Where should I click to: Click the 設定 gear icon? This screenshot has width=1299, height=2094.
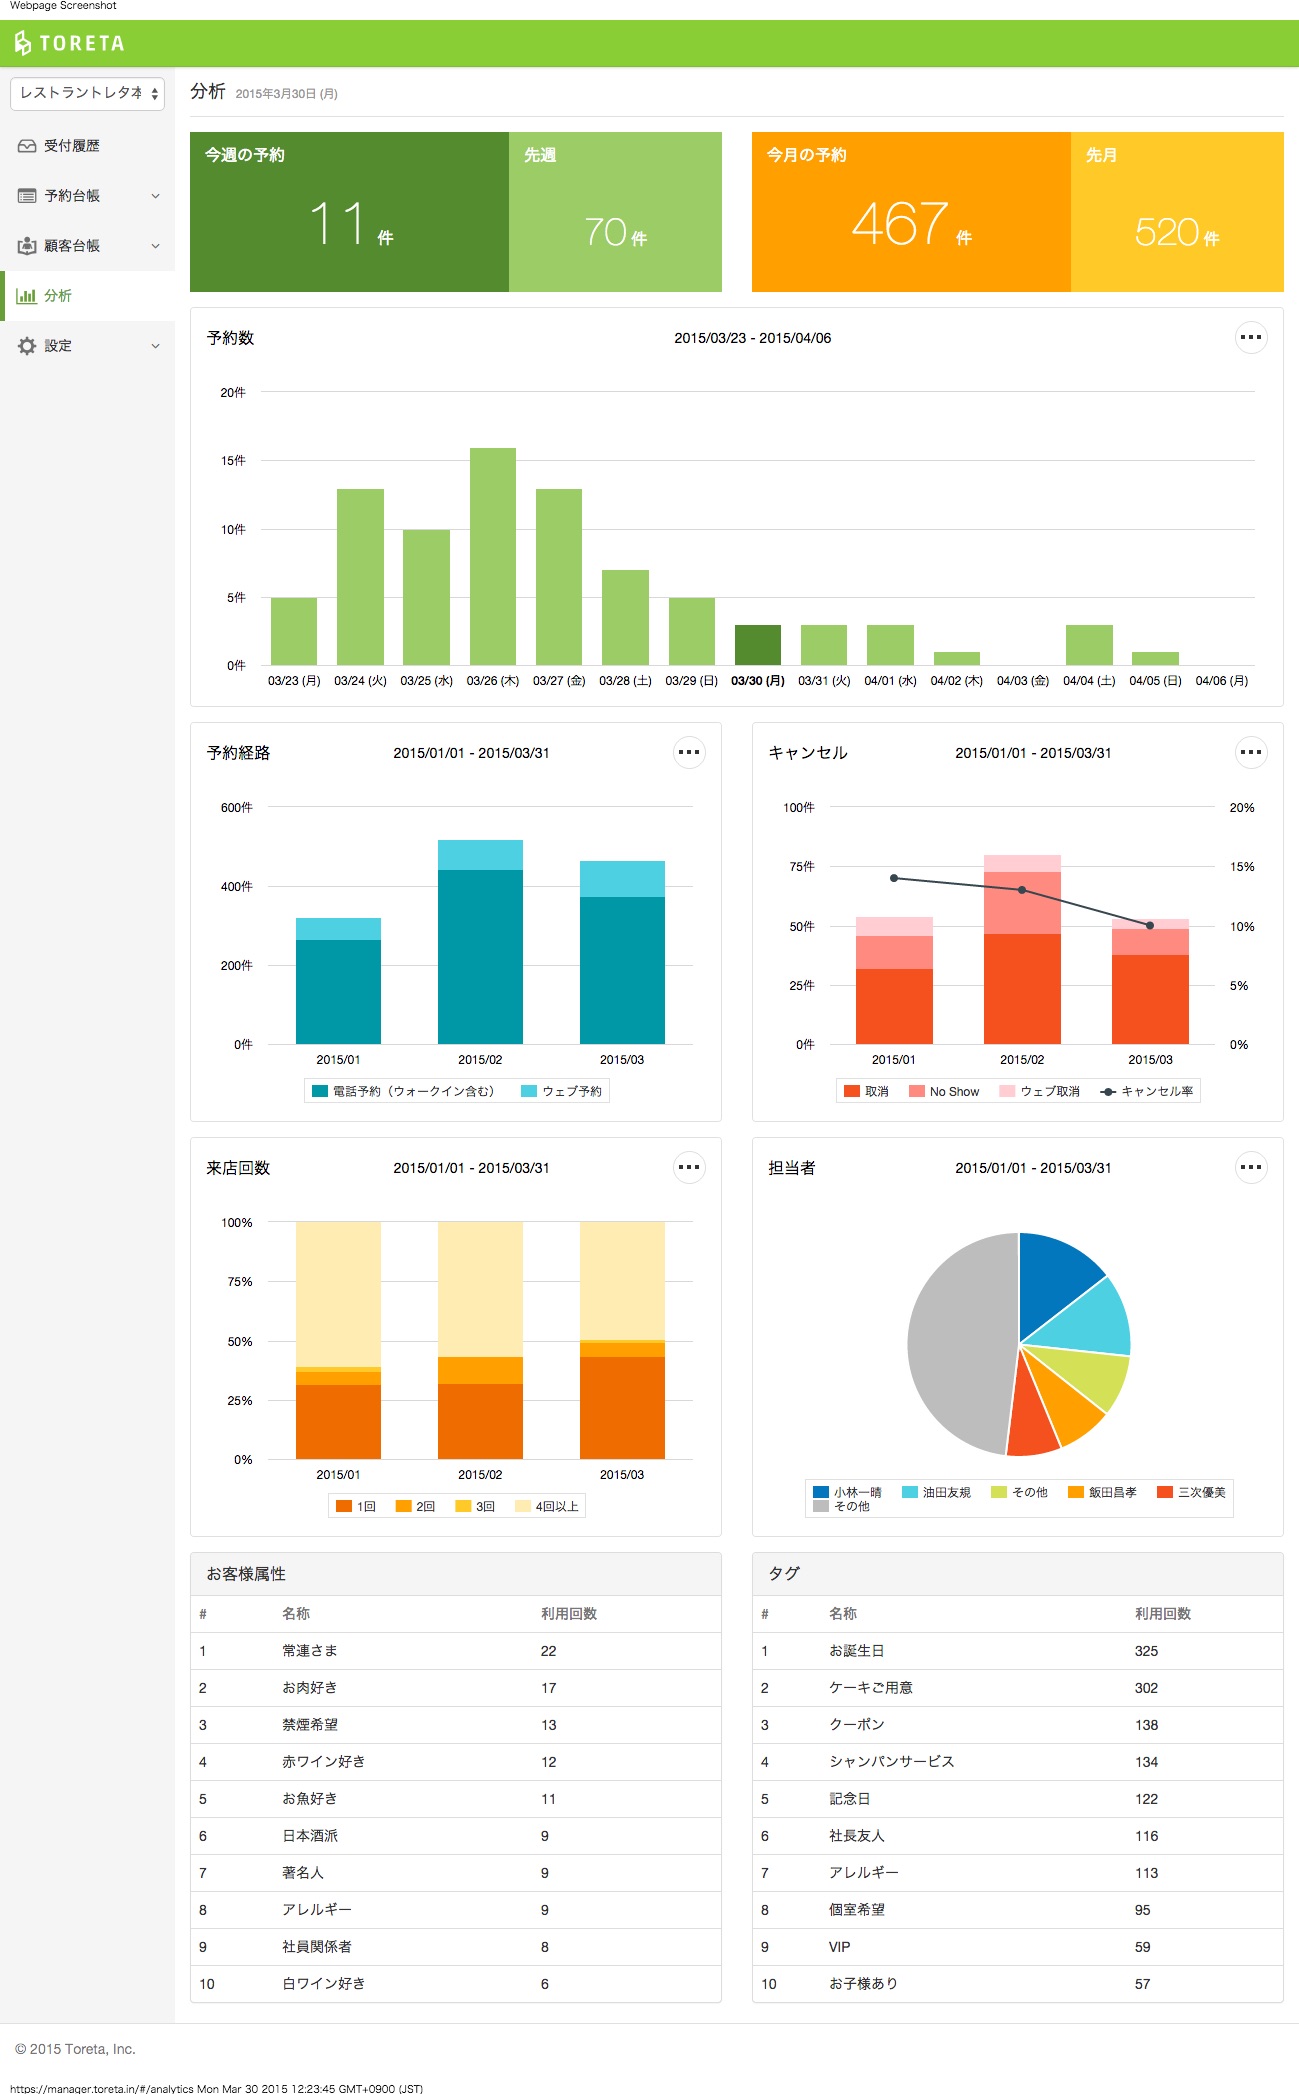[27, 346]
